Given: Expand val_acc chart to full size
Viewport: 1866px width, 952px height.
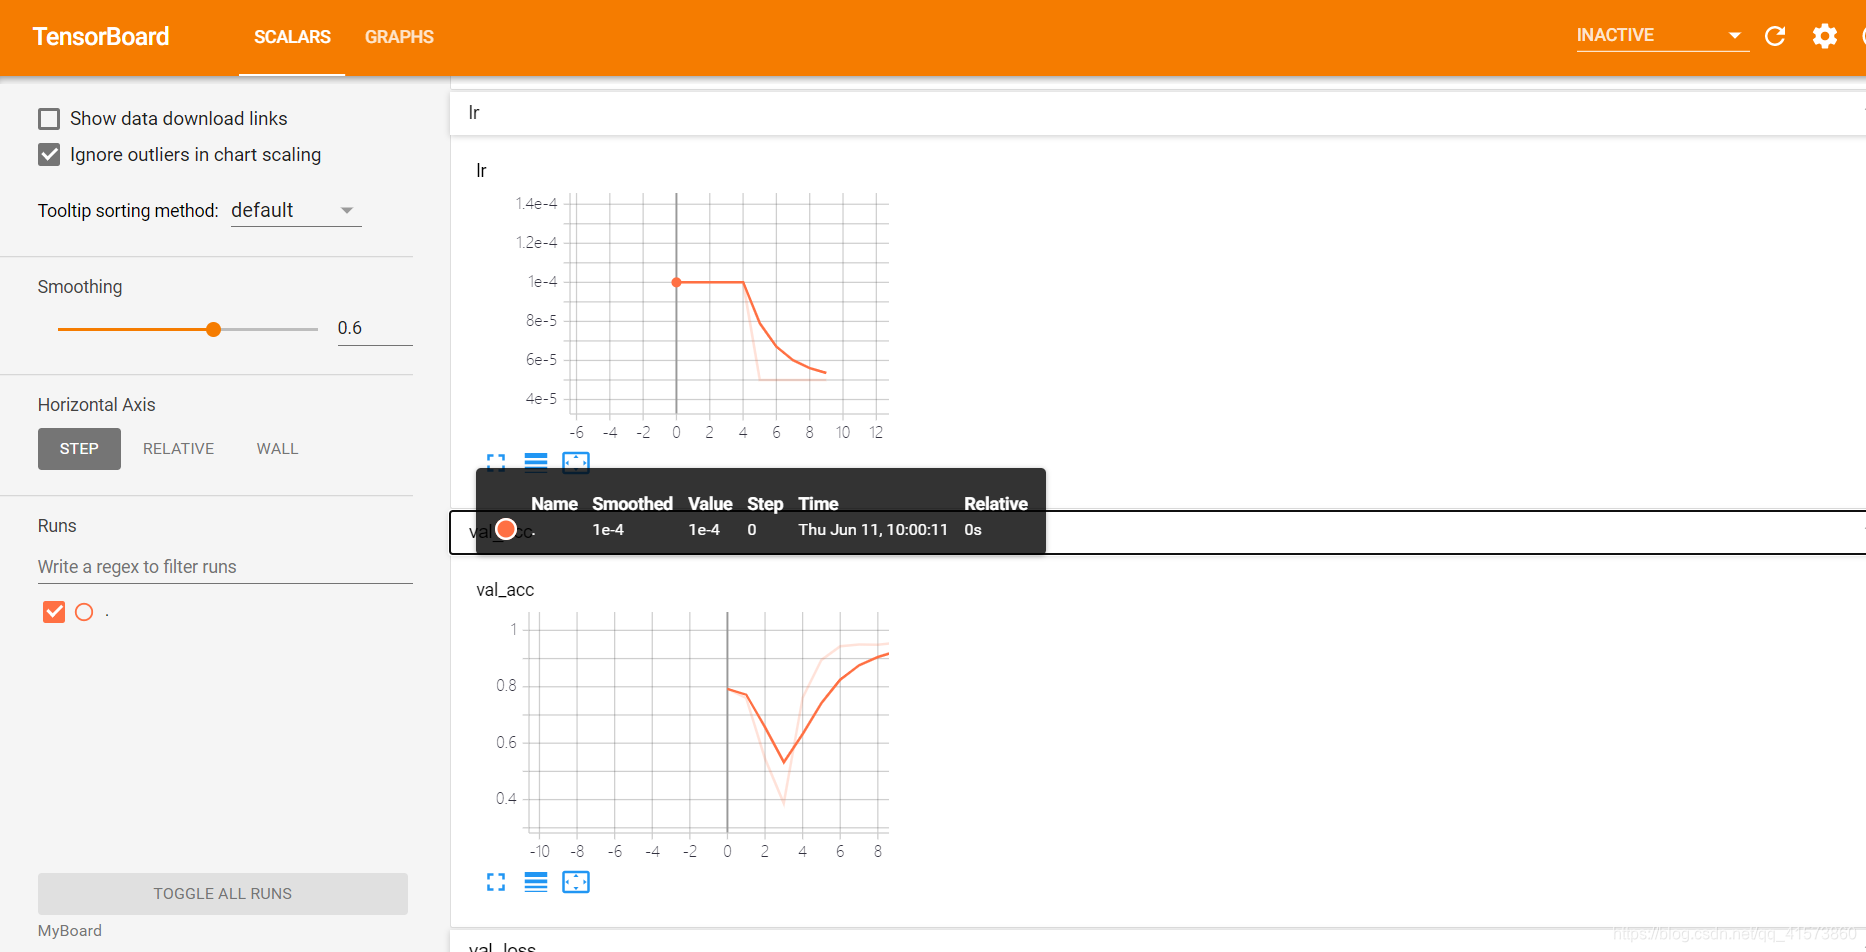Looking at the screenshot, I should (496, 882).
